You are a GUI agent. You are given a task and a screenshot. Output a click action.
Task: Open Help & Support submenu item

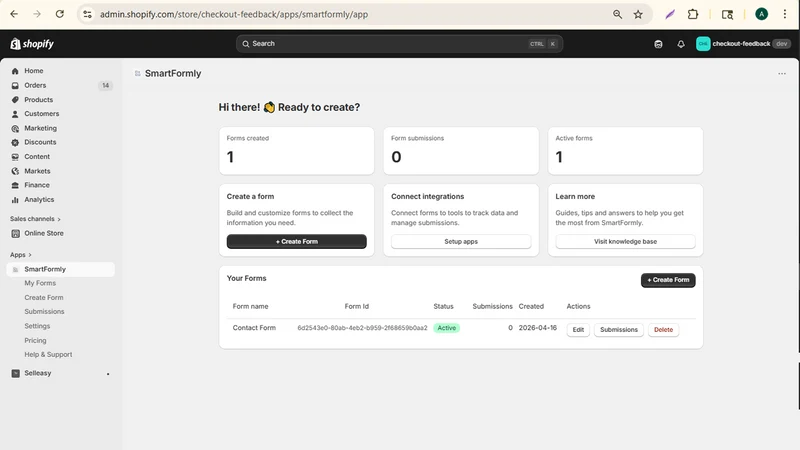pyautogui.click(x=48, y=355)
